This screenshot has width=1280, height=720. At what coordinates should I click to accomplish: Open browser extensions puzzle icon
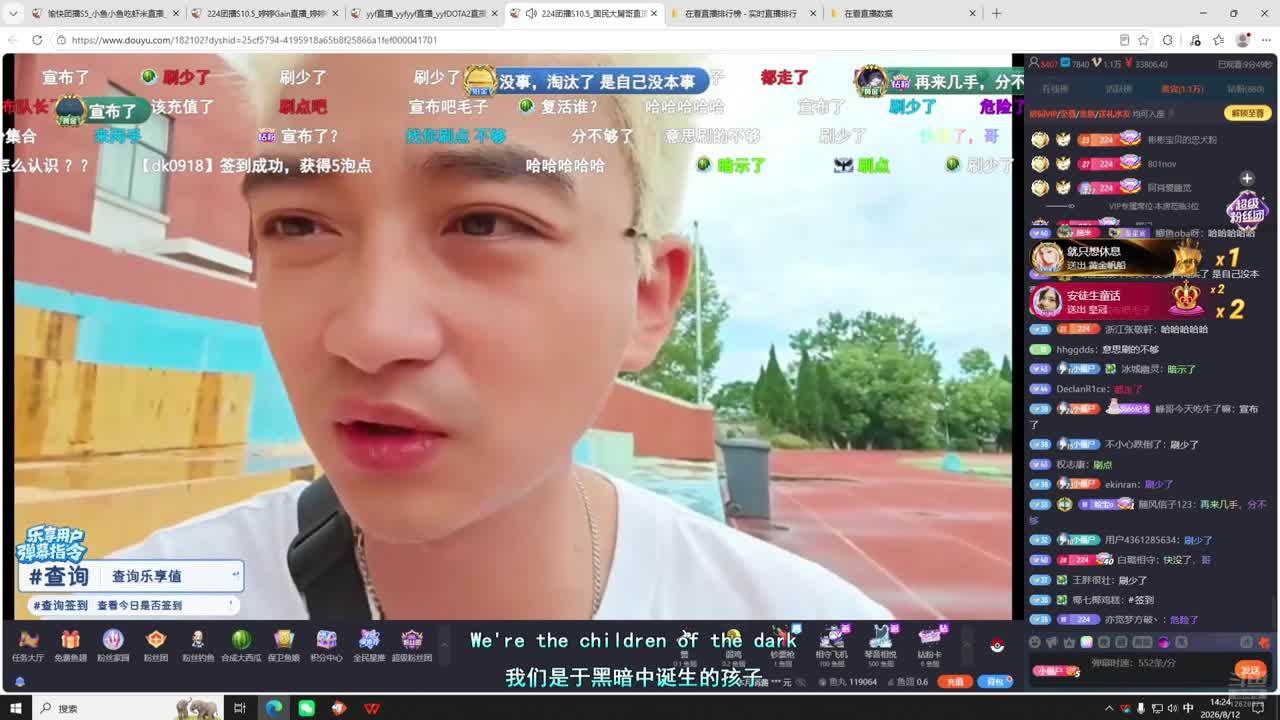coord(1168,40)
